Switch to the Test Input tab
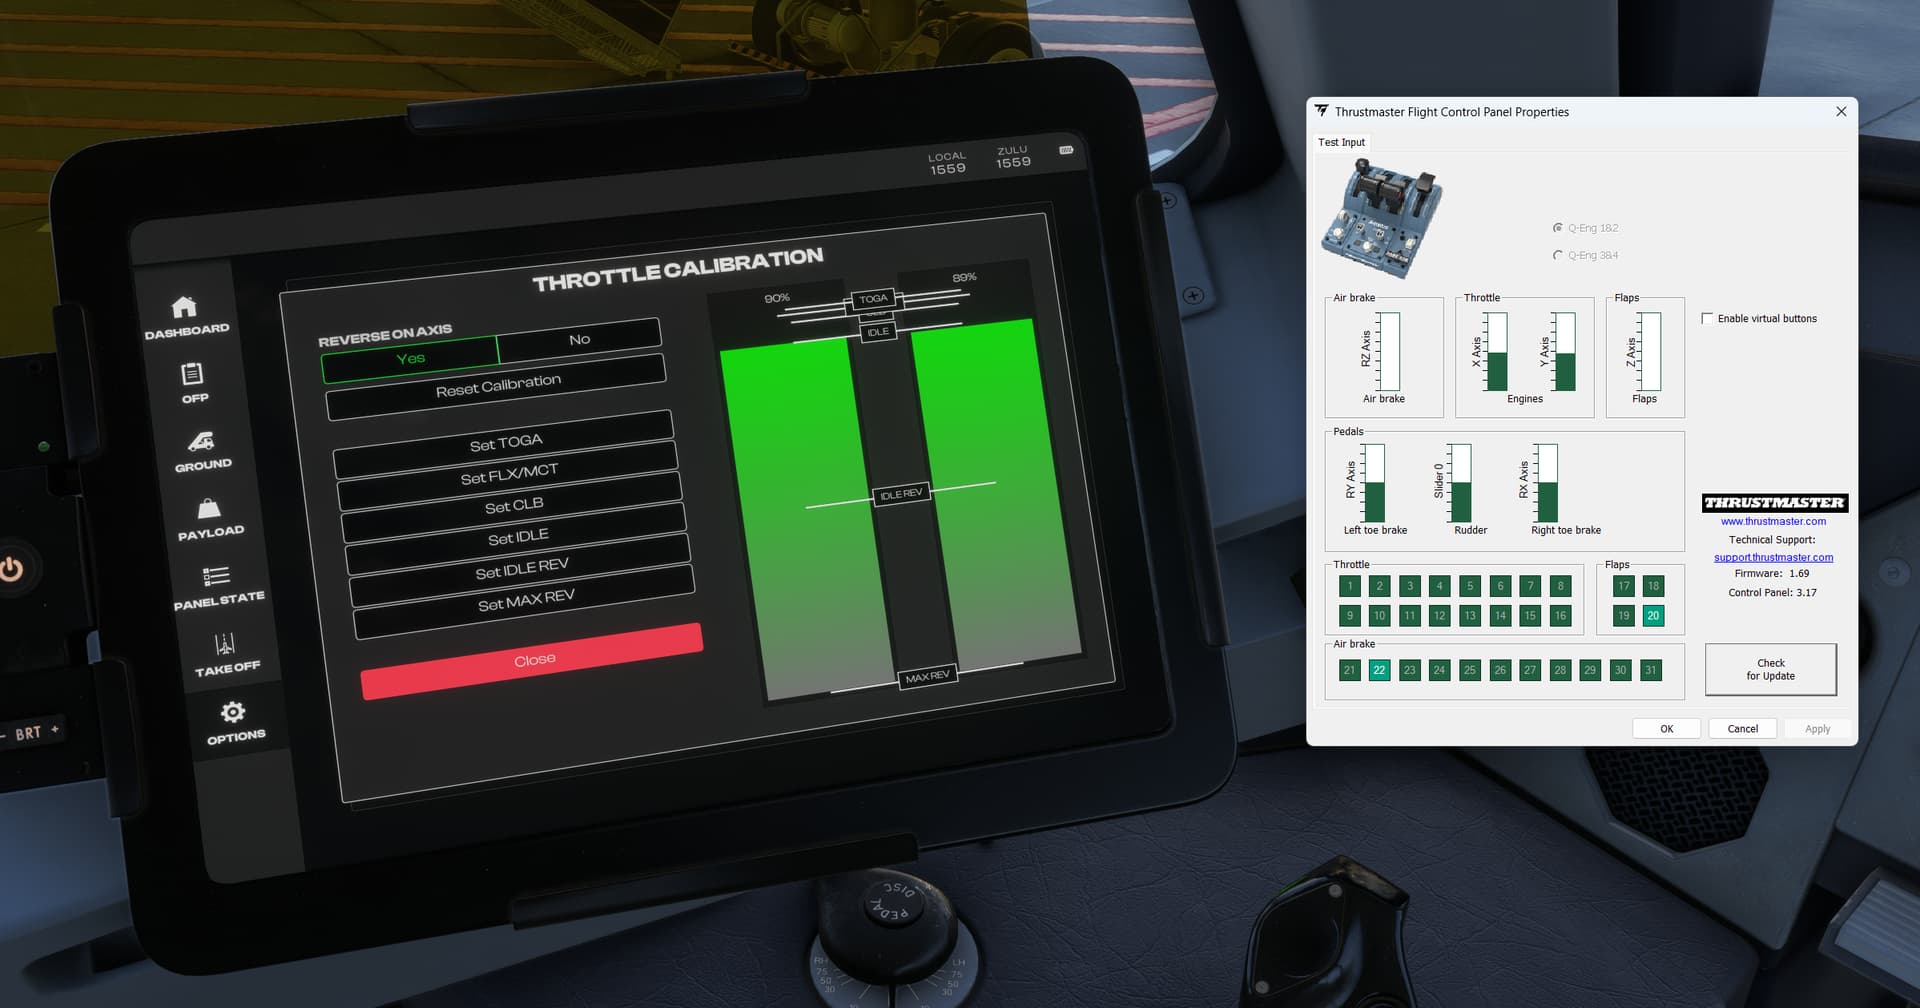This screenshot has height=1008, width=1920. click(x=1341, y=142)
